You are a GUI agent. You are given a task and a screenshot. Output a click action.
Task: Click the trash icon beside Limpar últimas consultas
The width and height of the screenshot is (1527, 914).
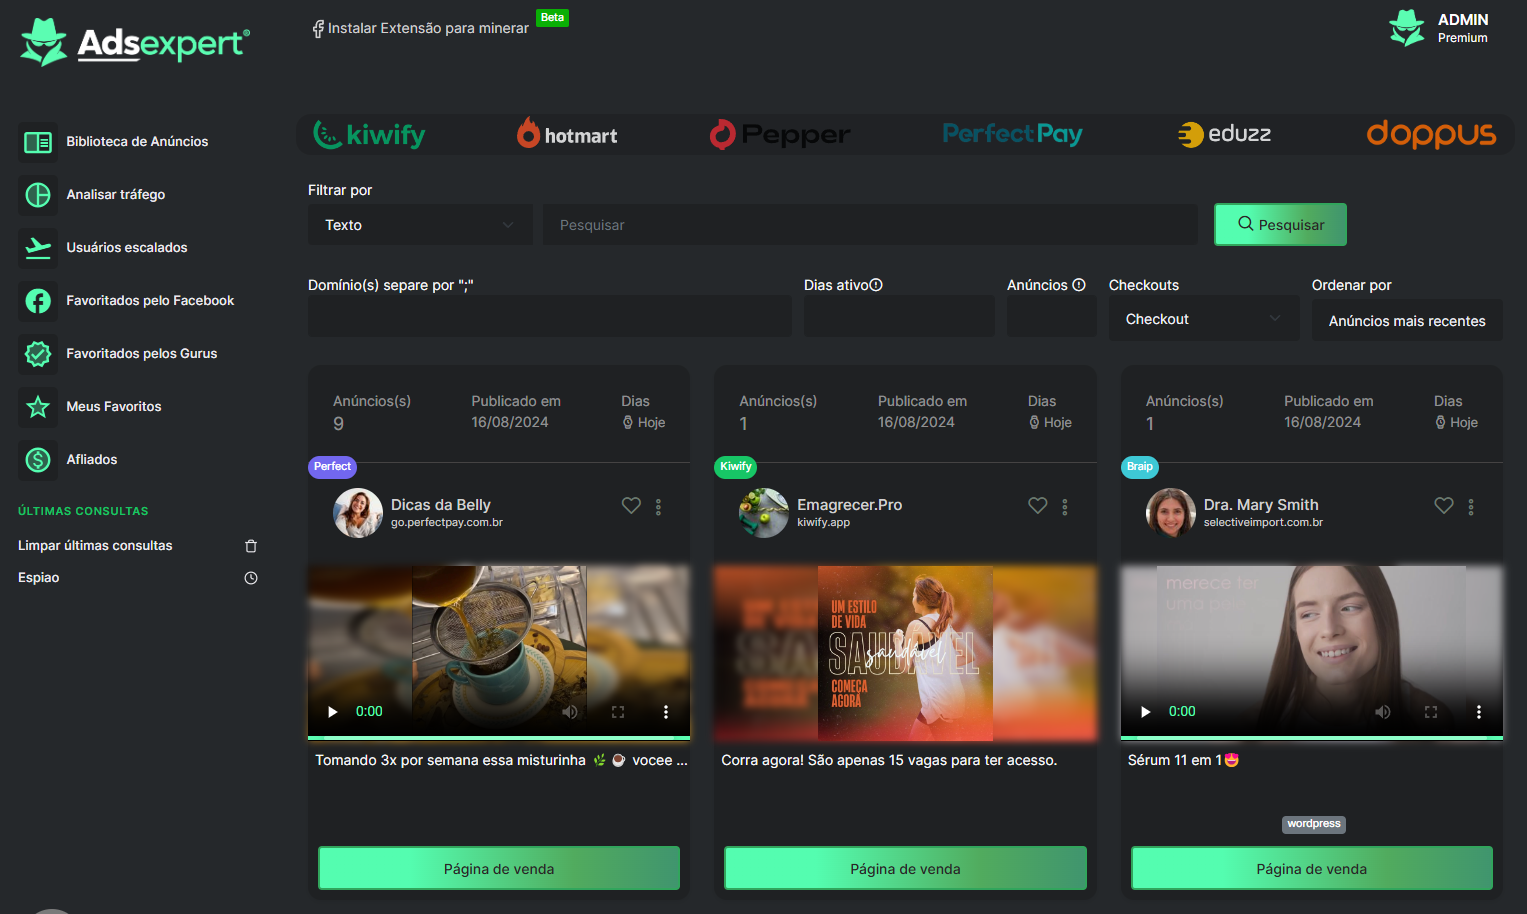click(251, 546)
